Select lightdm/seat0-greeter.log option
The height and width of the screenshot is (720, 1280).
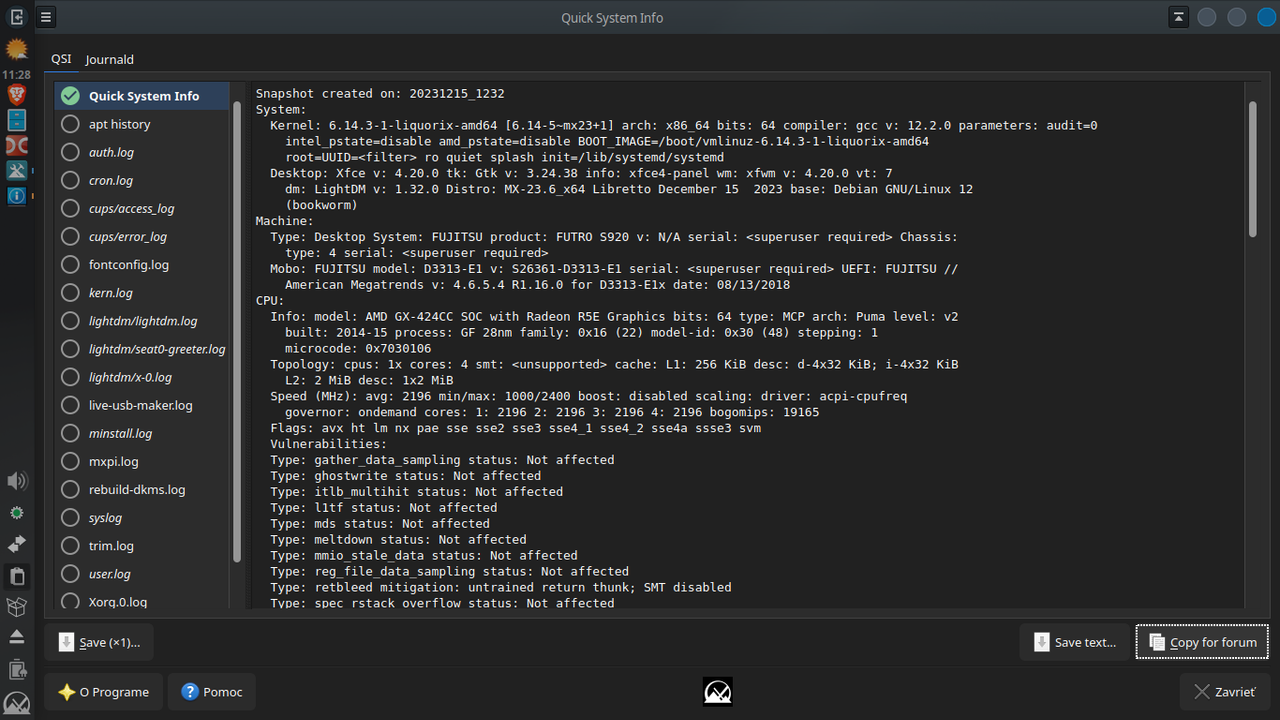[142, 349]
